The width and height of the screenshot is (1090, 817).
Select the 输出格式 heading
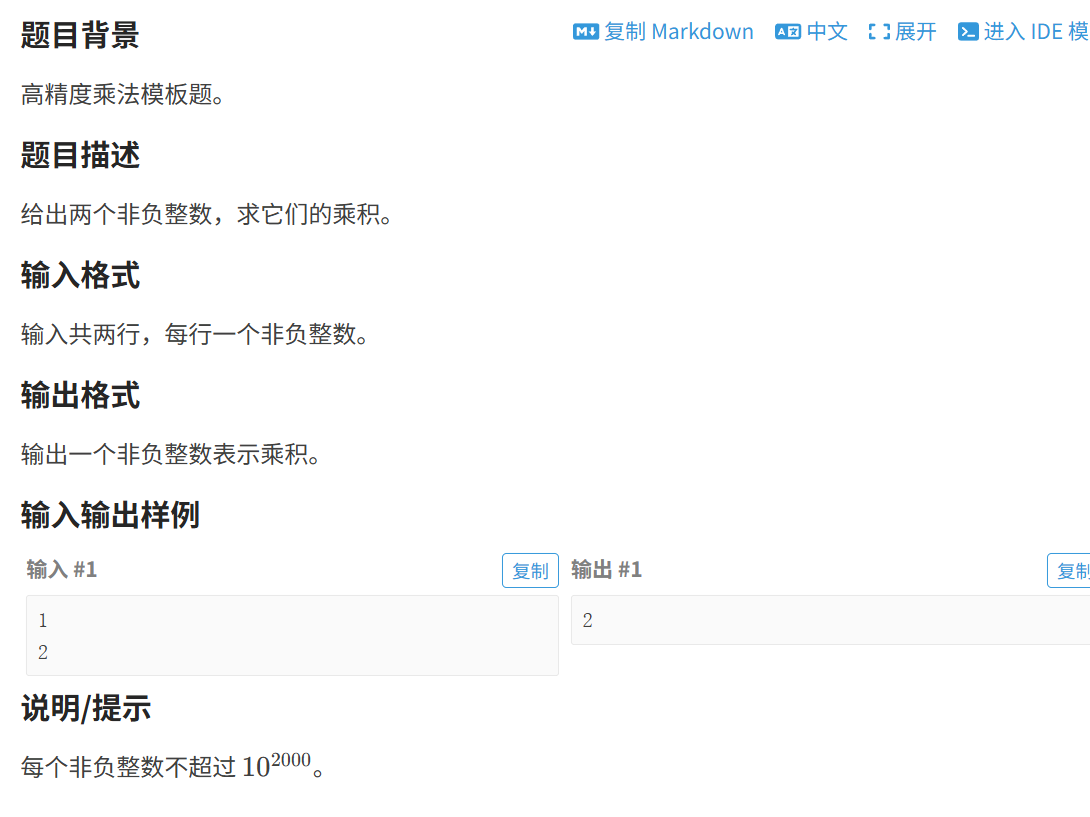click(80, 396)
